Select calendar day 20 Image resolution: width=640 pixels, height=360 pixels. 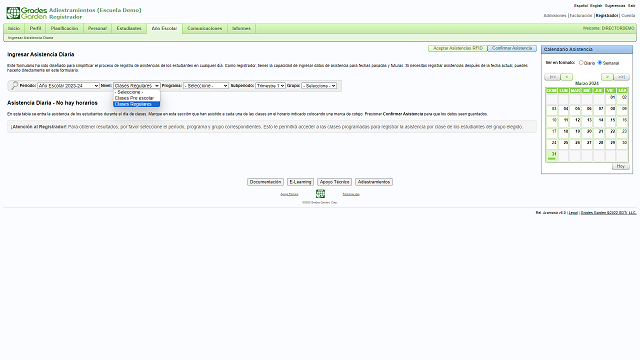pyautogui.click(x=587, y=133)
